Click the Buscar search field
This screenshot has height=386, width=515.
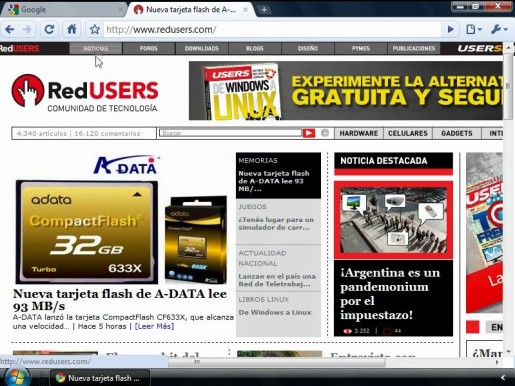point(230,133)
